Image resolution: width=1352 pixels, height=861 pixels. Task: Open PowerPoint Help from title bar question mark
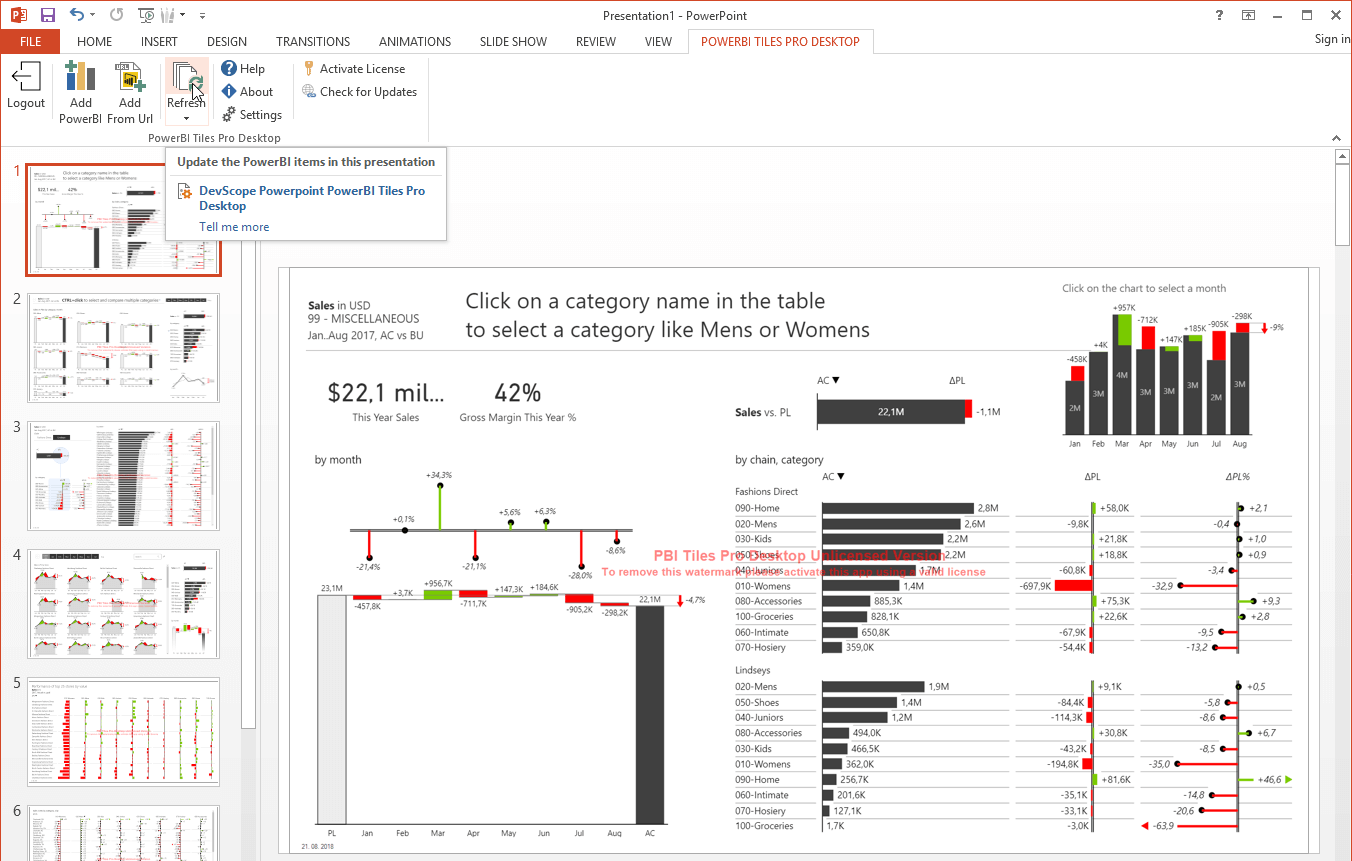coord(1219,15)
